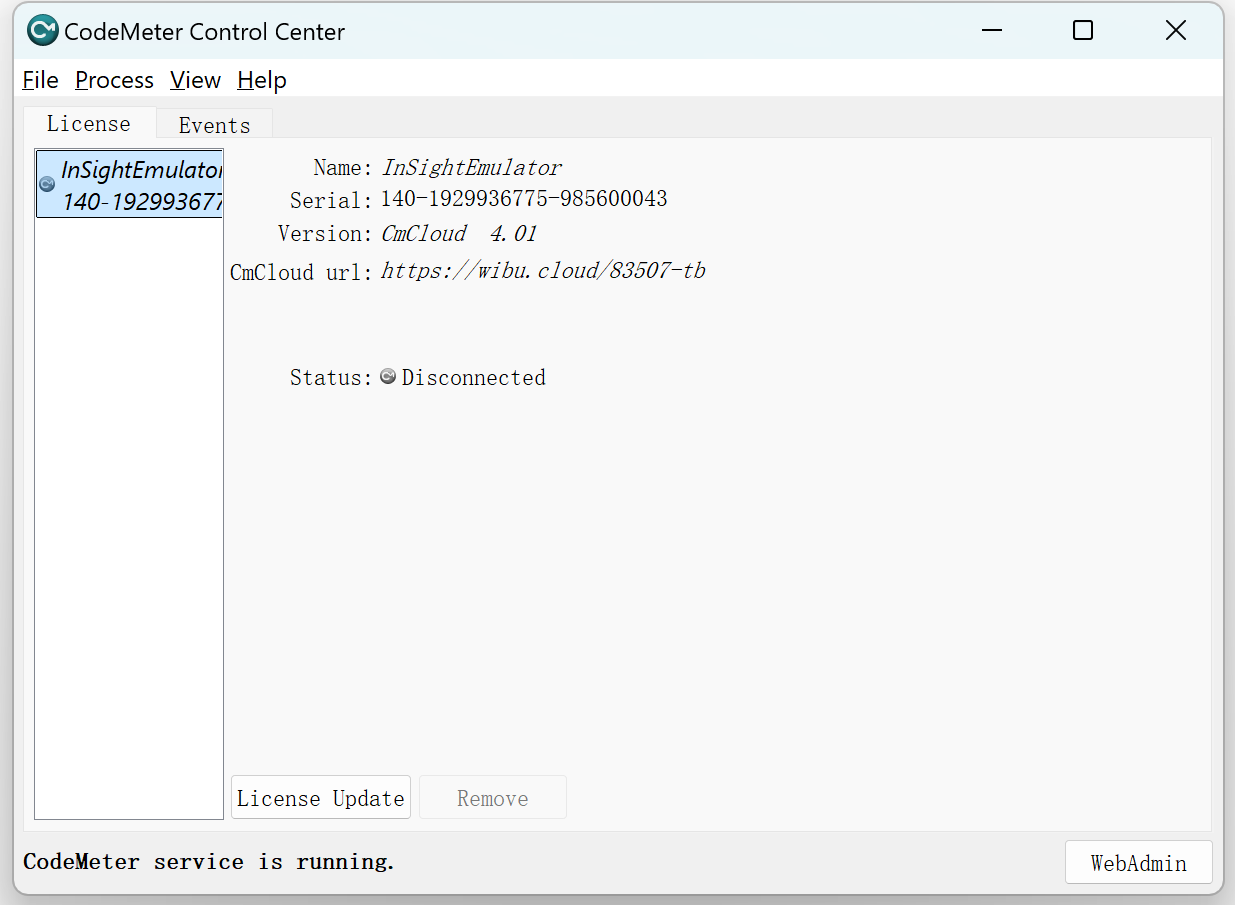Click the wibu.cloud CmCloud URL

[543, 271]
